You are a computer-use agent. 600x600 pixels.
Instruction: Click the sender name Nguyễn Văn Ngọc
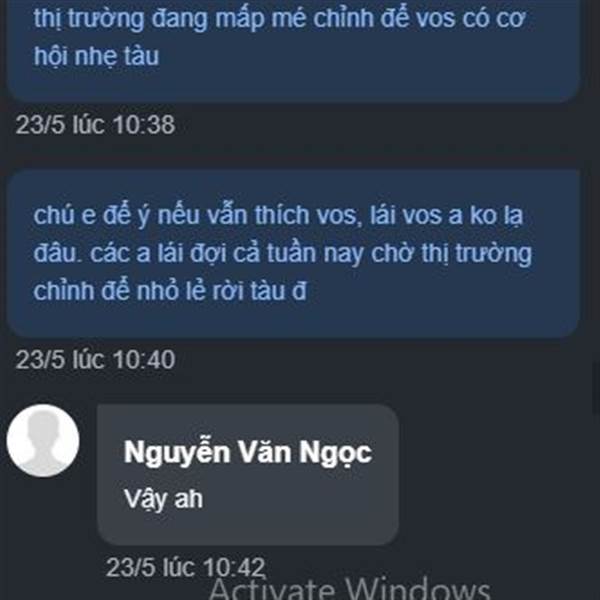pos(248,453)
